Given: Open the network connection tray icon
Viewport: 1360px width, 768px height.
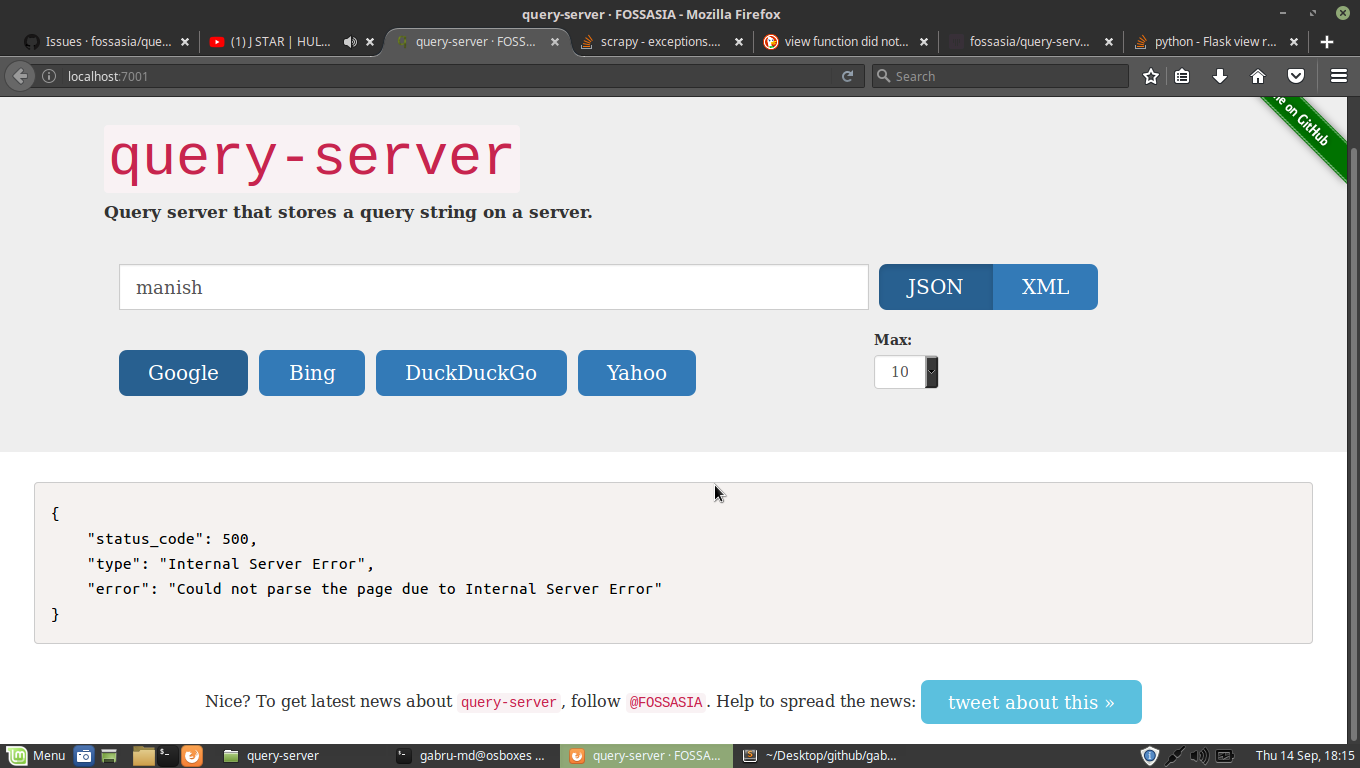Looking at the screenshot, I should [x=1176, y=756].
